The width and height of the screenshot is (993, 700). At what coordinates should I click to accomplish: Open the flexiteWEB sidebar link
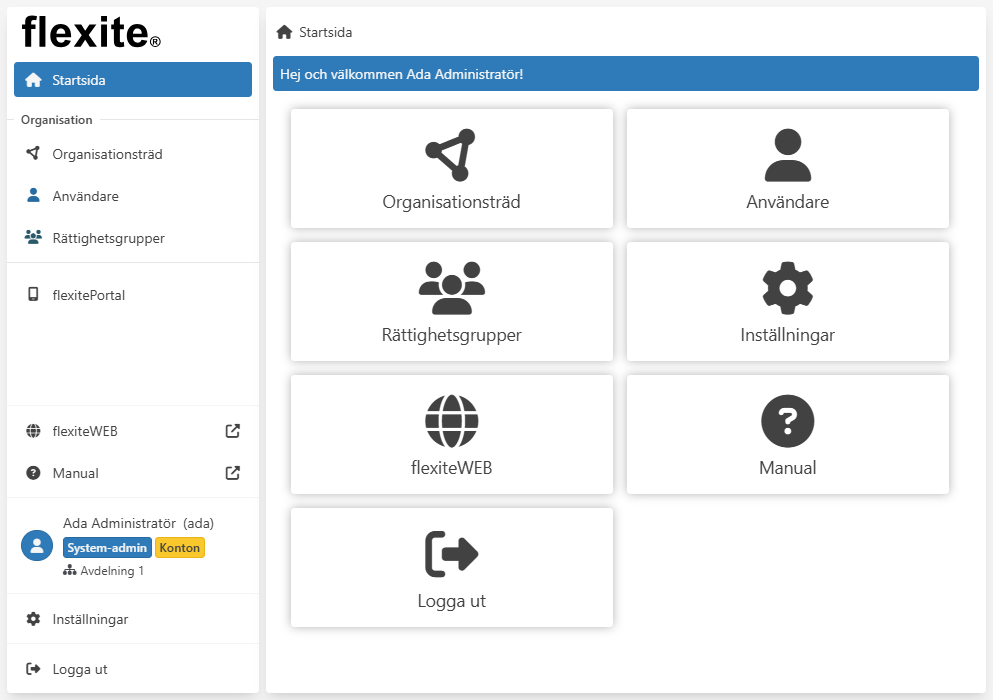133,431
